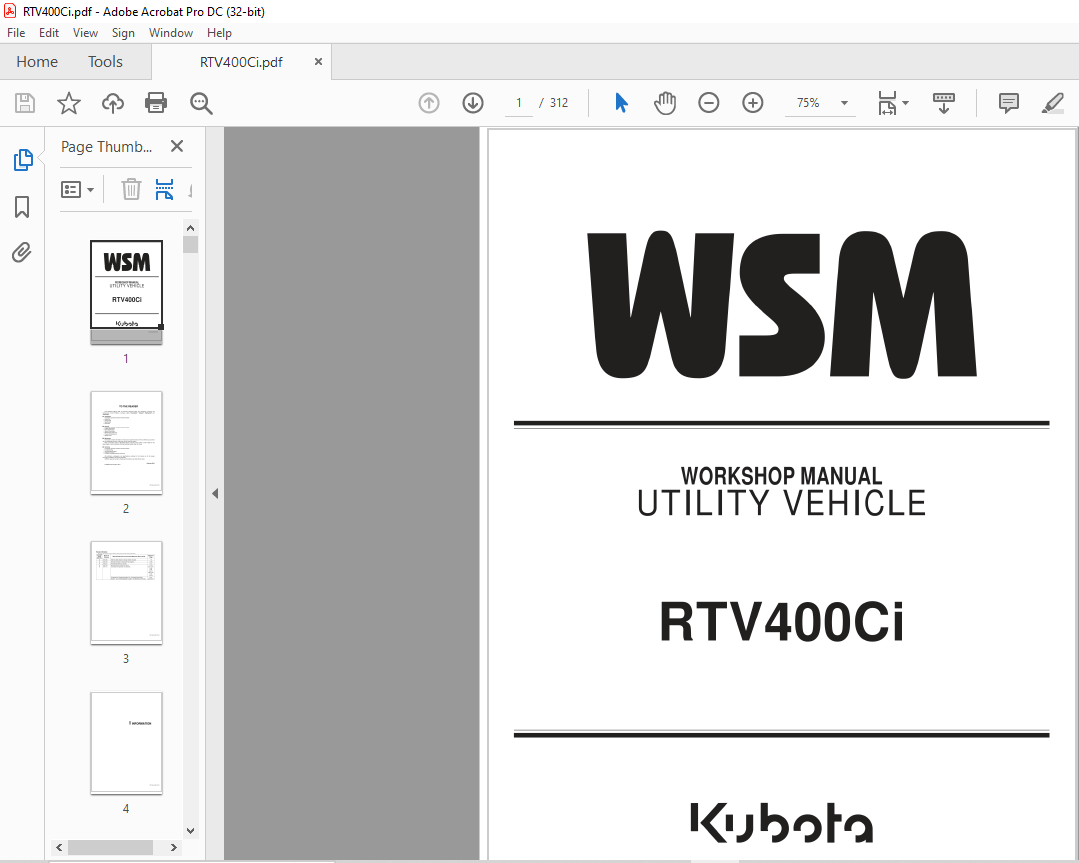The image size is (1079, 863).
Task: Select page 4 thumbnail
Action: (x=126, y=743)
